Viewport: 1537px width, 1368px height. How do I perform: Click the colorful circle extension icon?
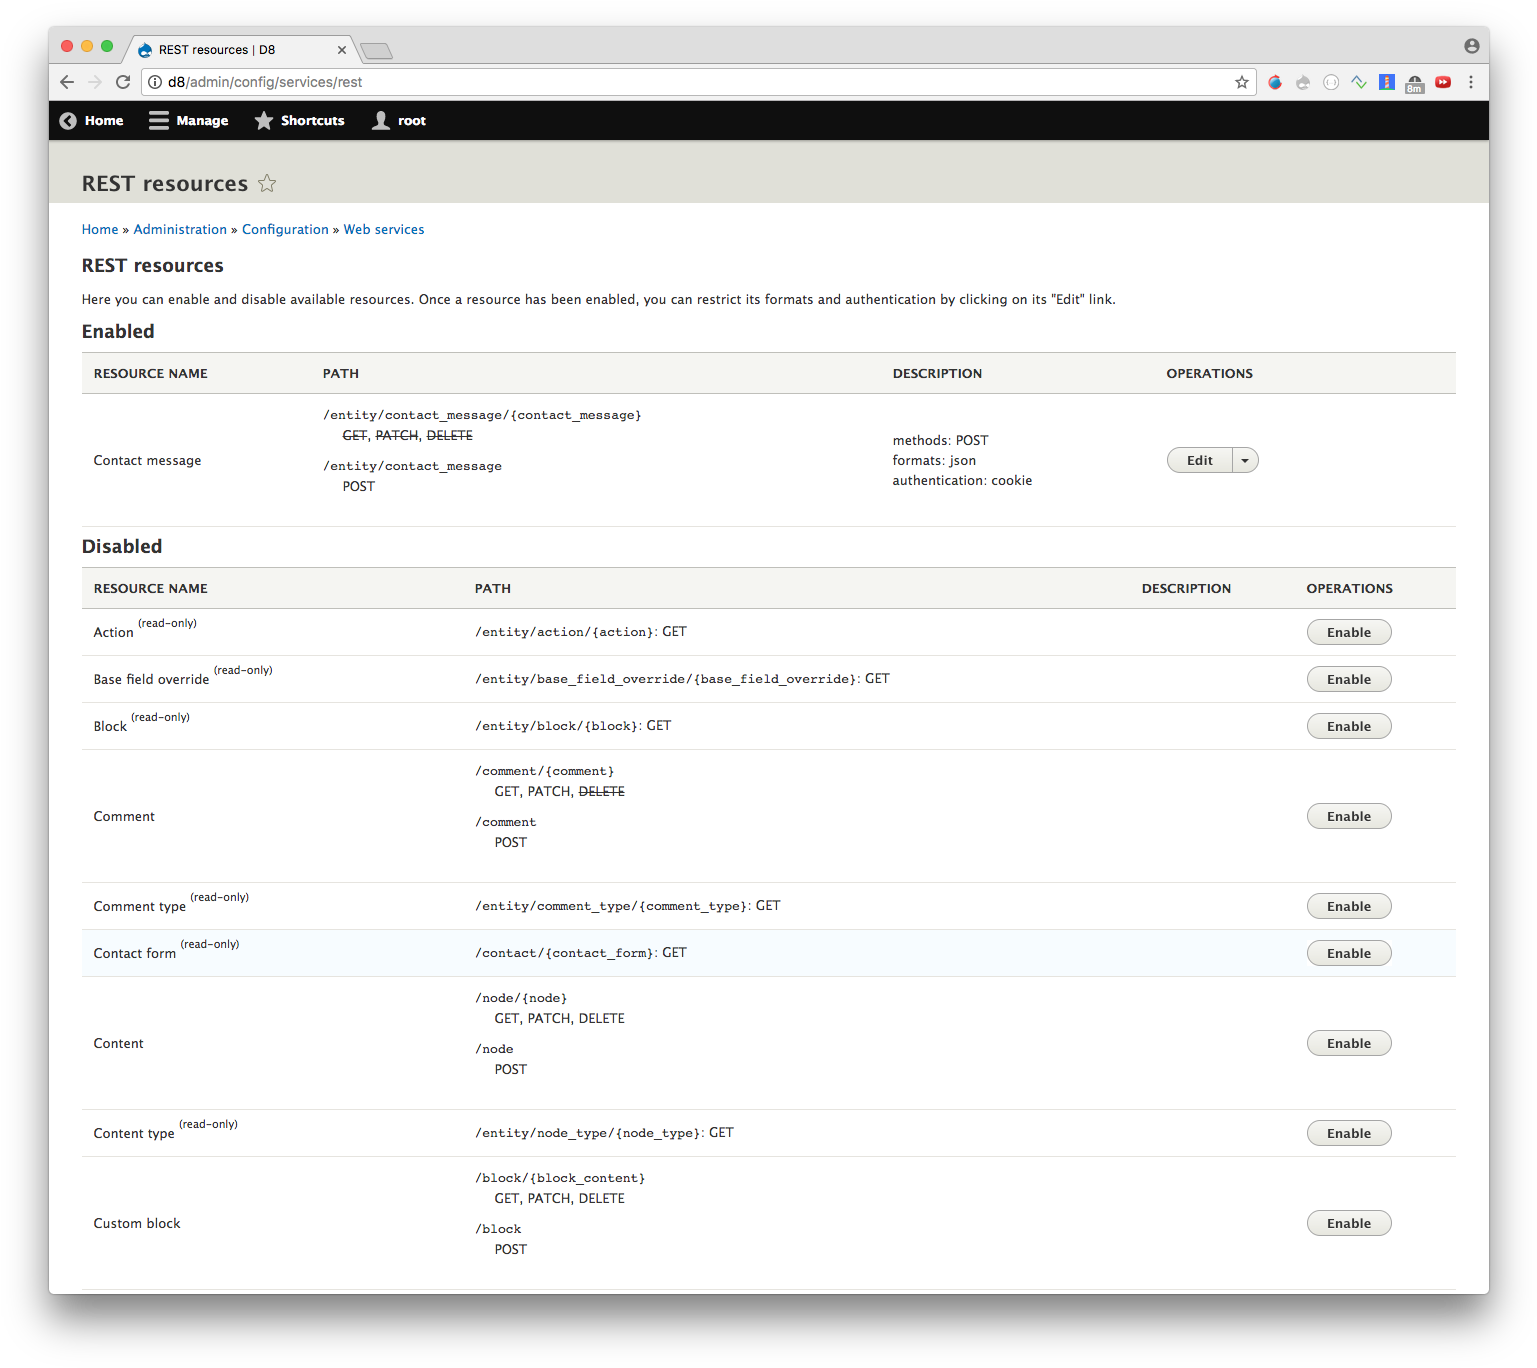(x=1275, y=82)
